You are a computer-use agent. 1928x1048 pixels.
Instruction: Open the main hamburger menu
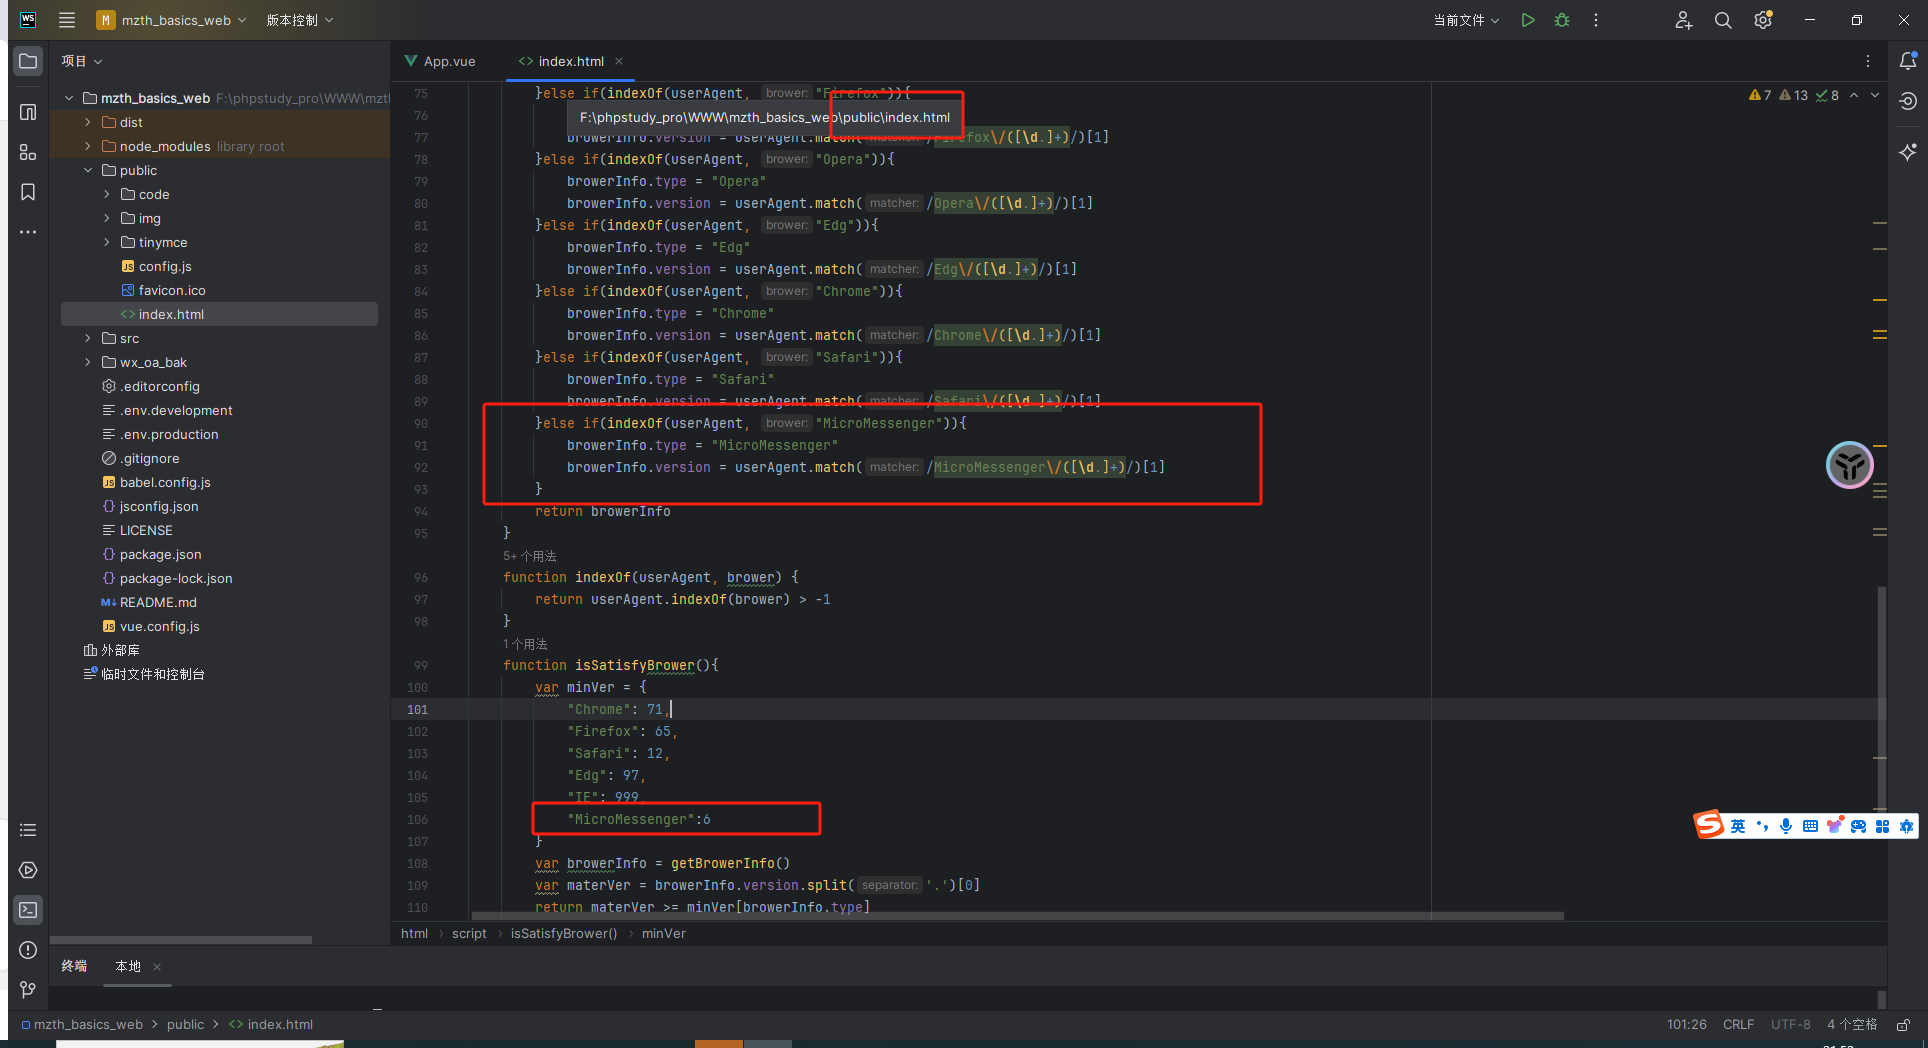coord(67,20)
